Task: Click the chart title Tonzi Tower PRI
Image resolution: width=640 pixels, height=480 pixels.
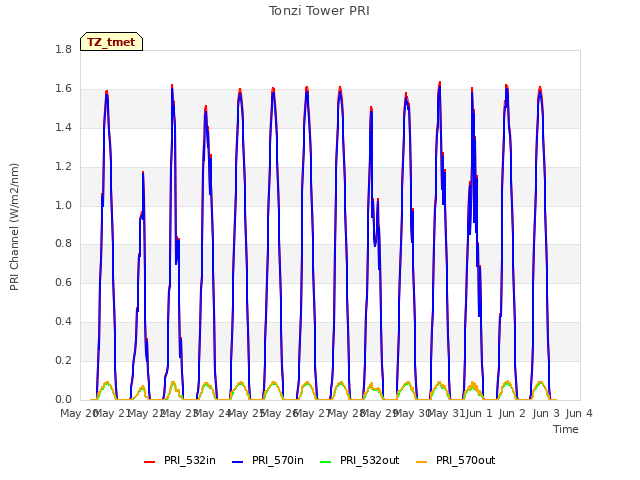Action: click(x=319, y=11)
